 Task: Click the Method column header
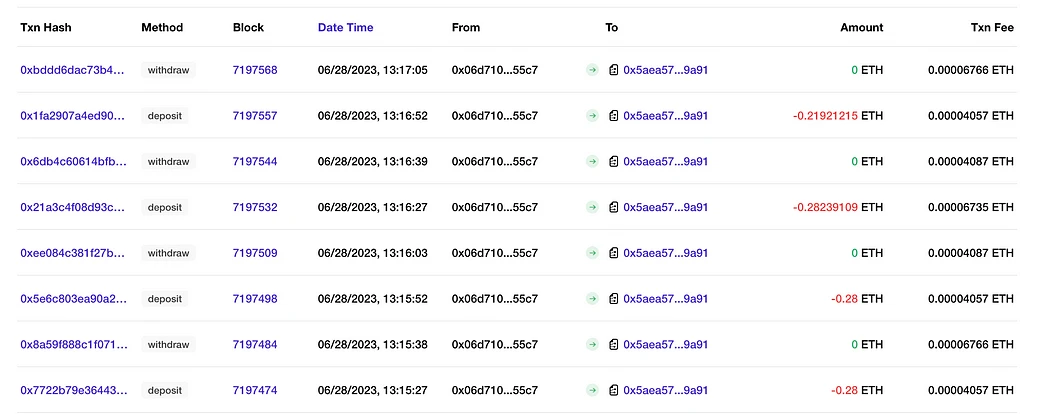(x=162, y=28)
